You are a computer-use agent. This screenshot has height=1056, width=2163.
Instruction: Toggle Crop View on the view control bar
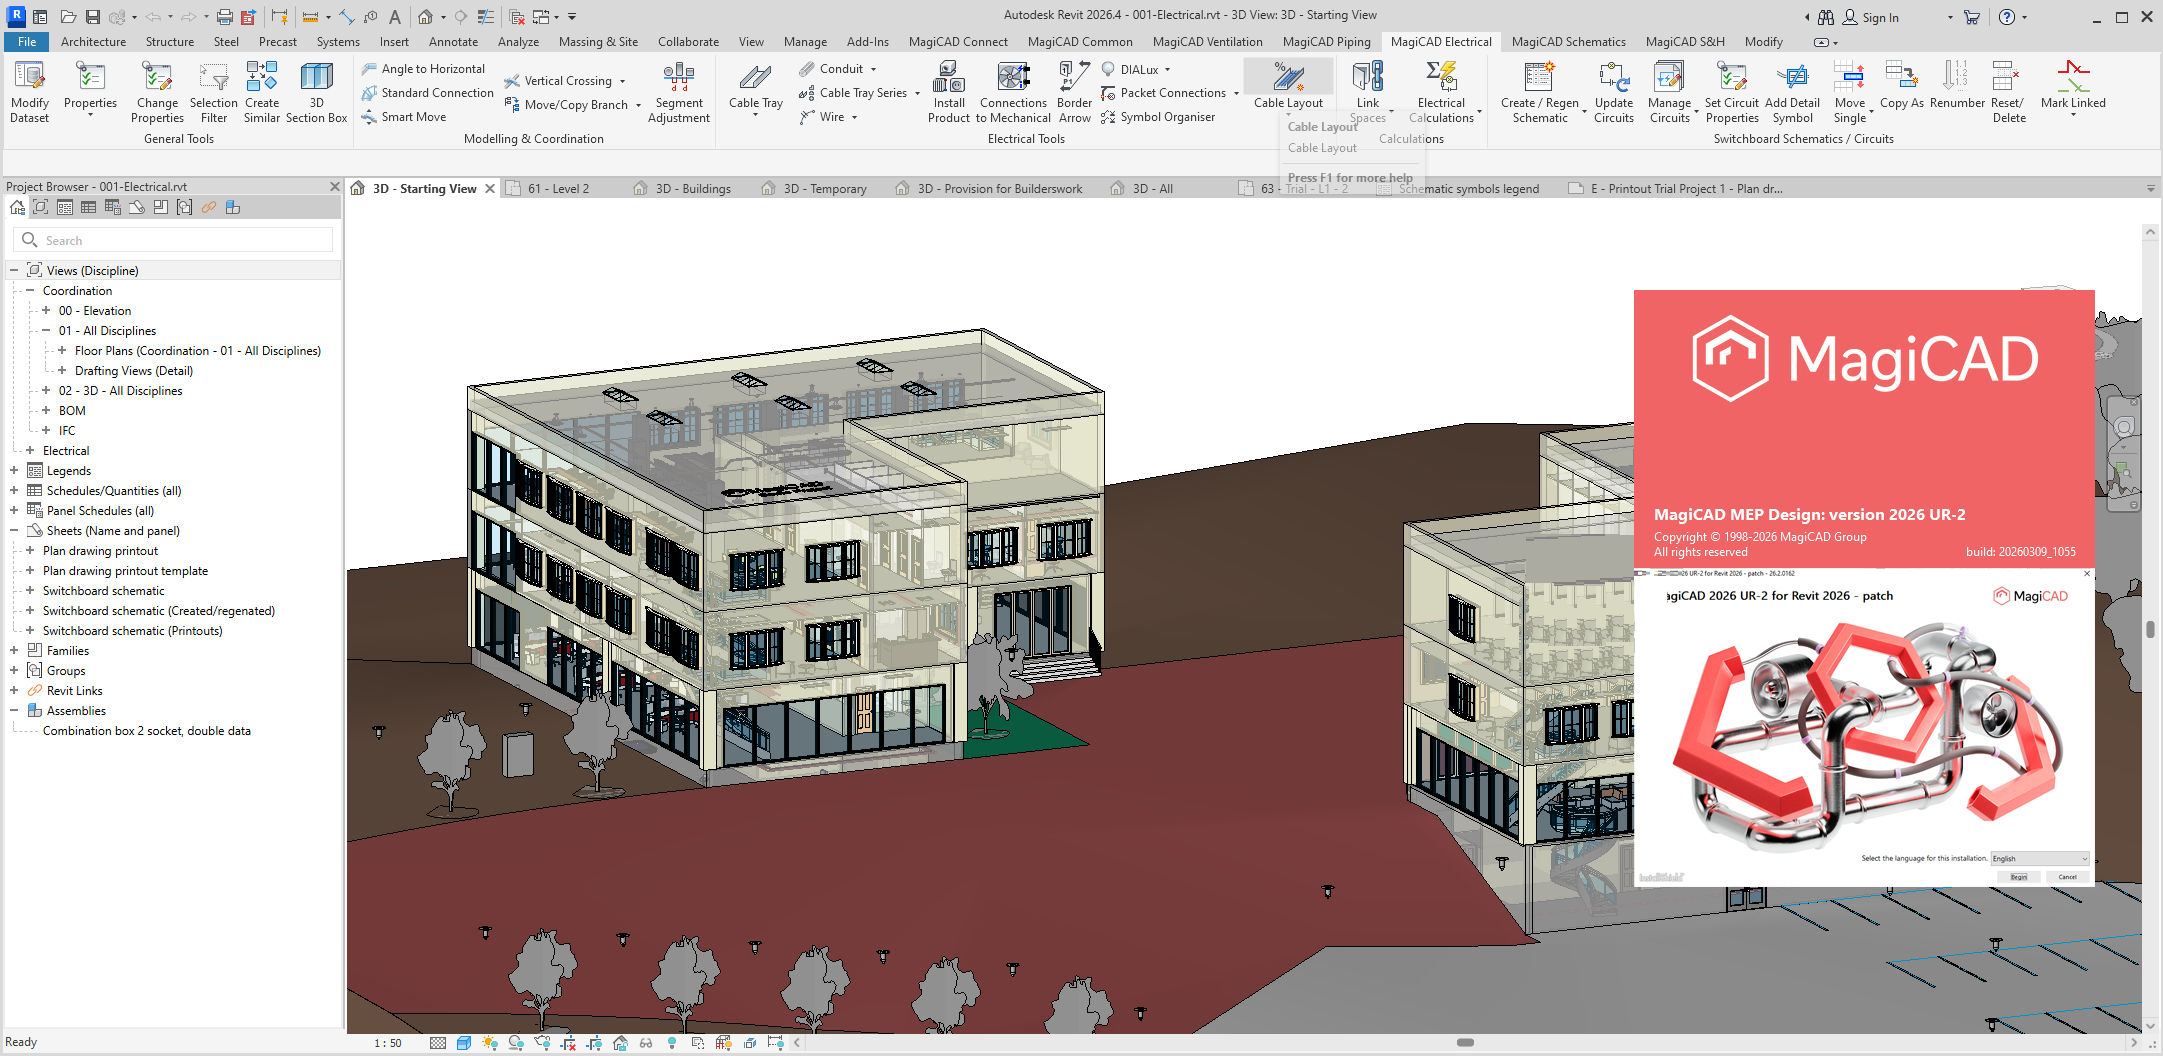pos(568,1043)
